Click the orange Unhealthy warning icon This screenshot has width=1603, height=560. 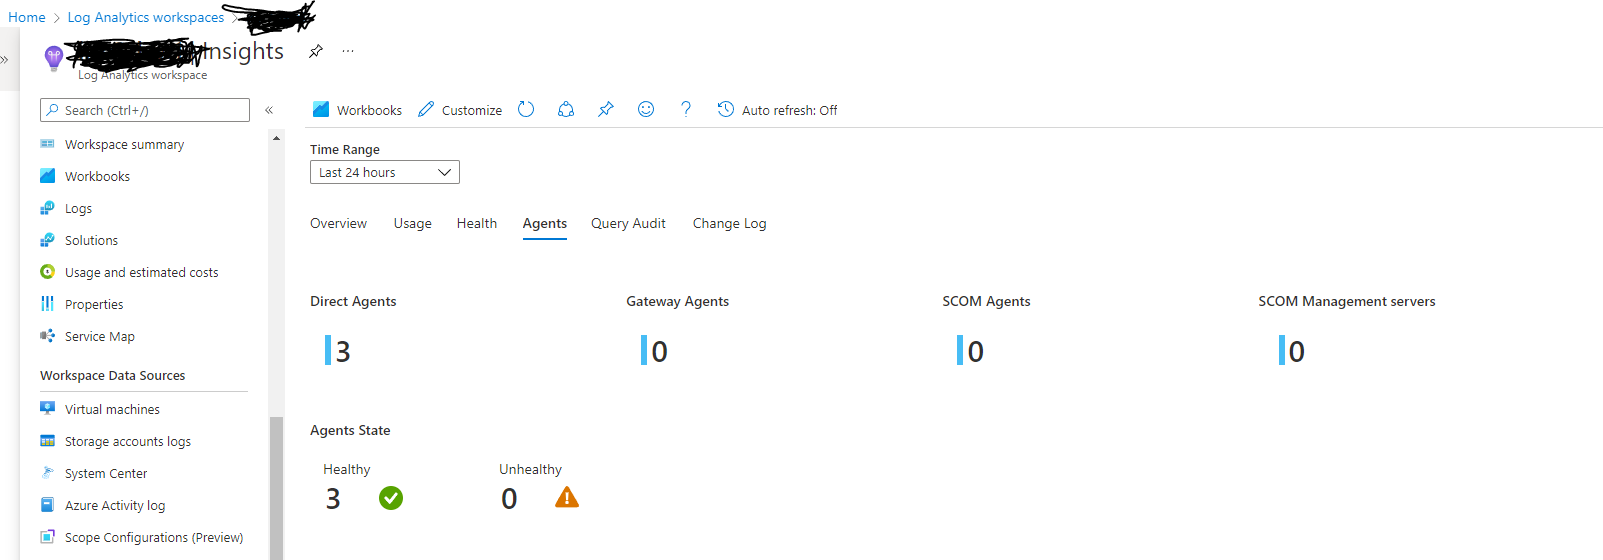pyautogui.click(x=567, y=497)
